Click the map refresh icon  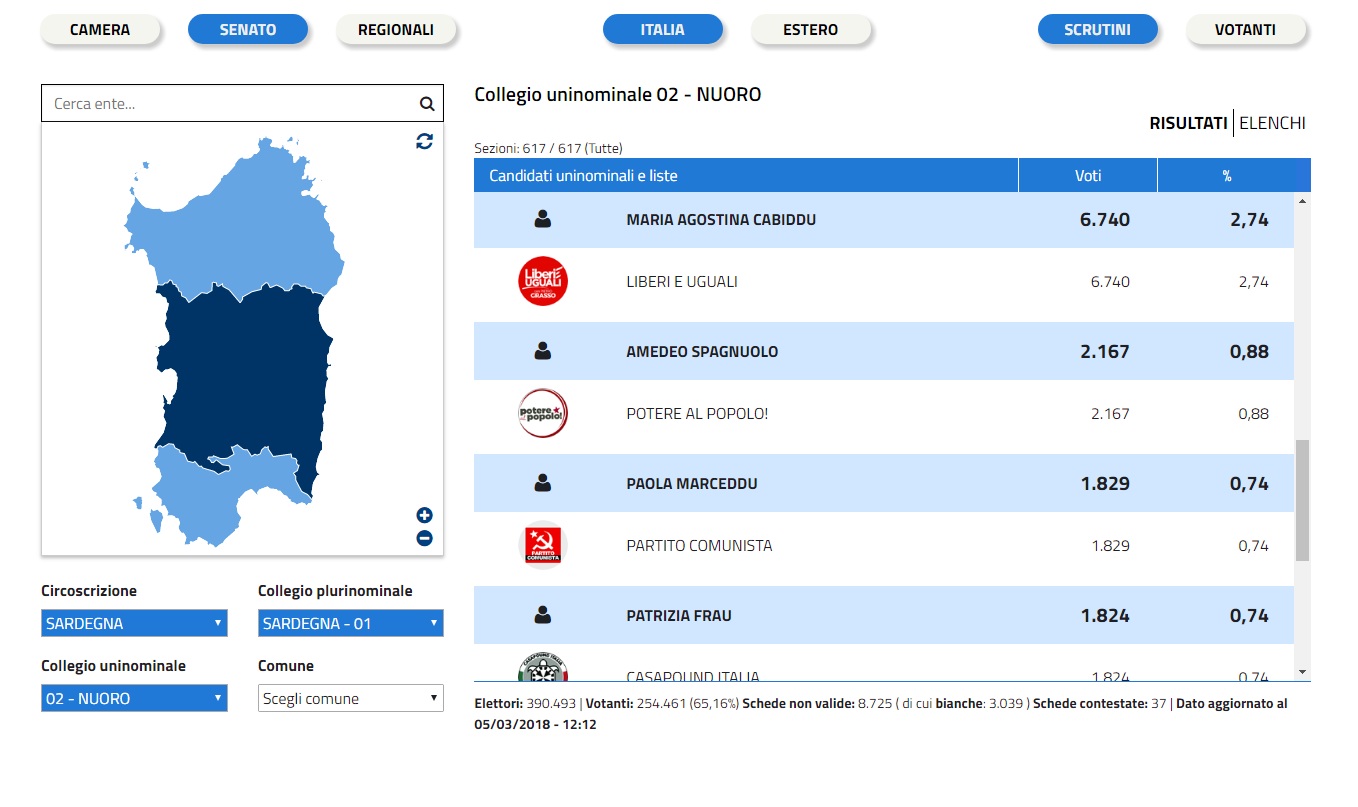424,141
